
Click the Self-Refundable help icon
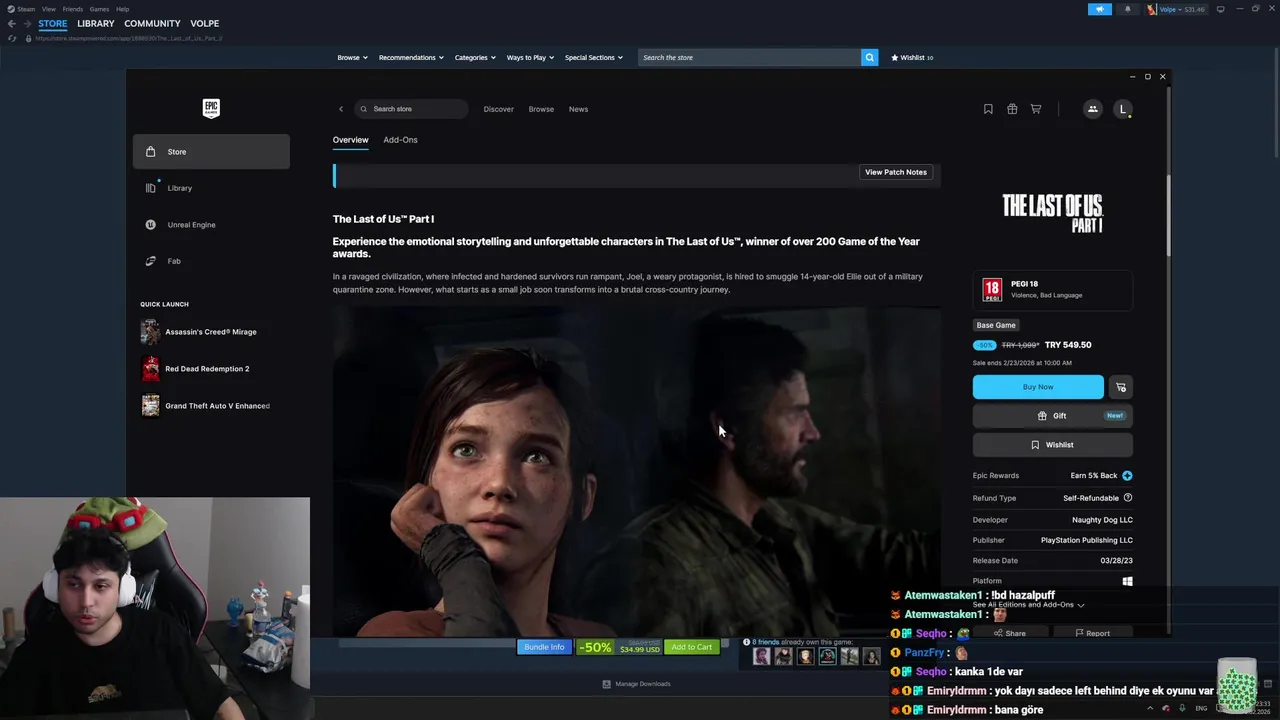pos(1127,498)
